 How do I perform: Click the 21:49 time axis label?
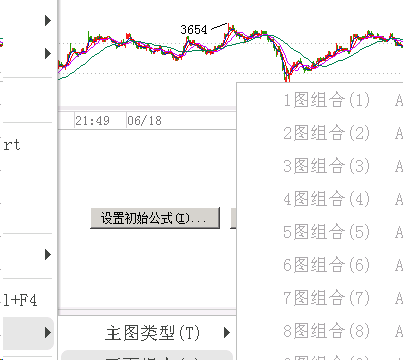[x=92, y=120]
